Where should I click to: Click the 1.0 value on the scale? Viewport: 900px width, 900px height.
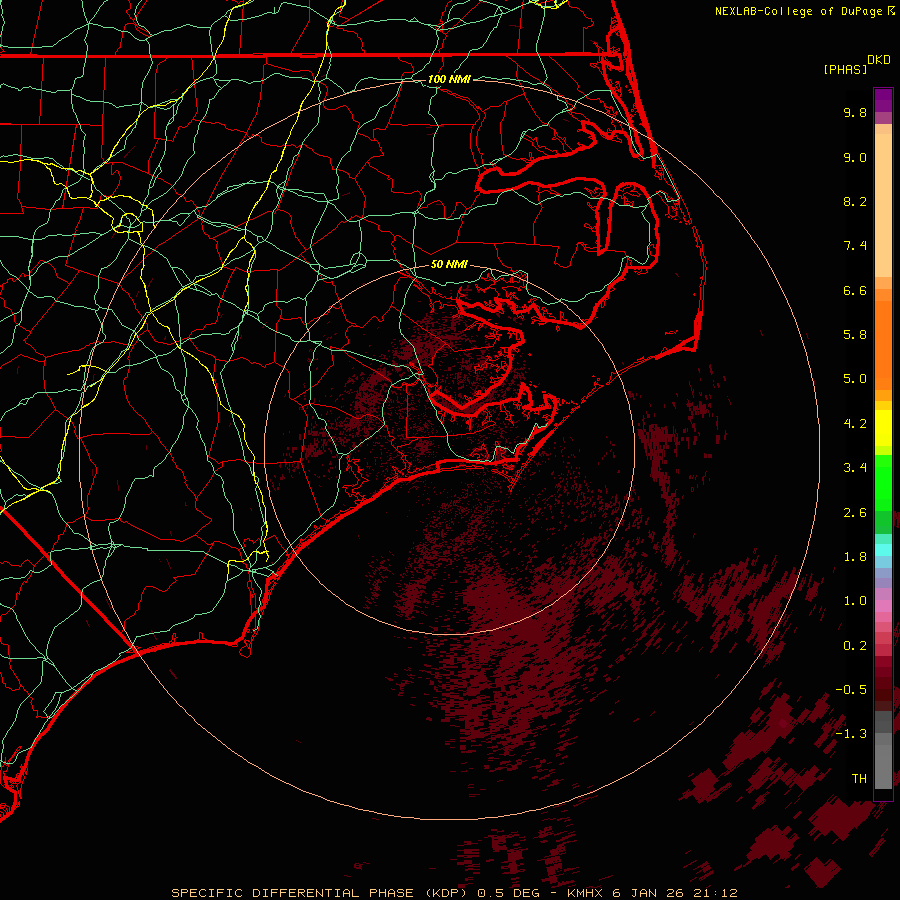pos(855,601)
